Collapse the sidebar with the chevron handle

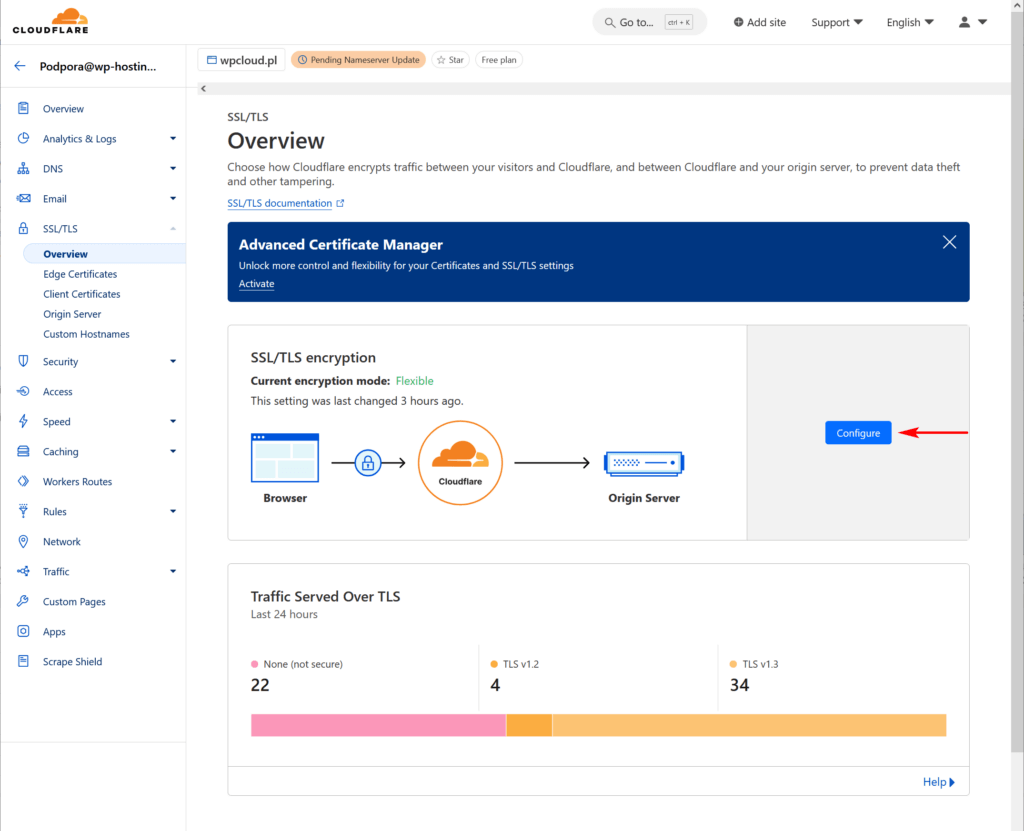click(x=203, y=89)
